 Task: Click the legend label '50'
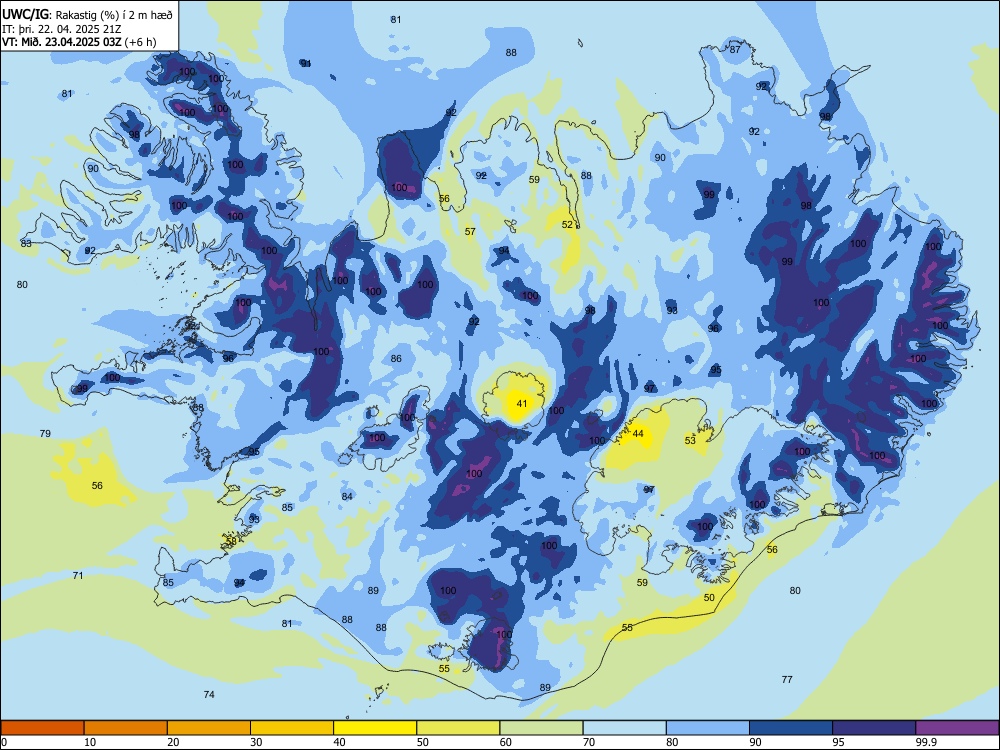pos(422,742)
